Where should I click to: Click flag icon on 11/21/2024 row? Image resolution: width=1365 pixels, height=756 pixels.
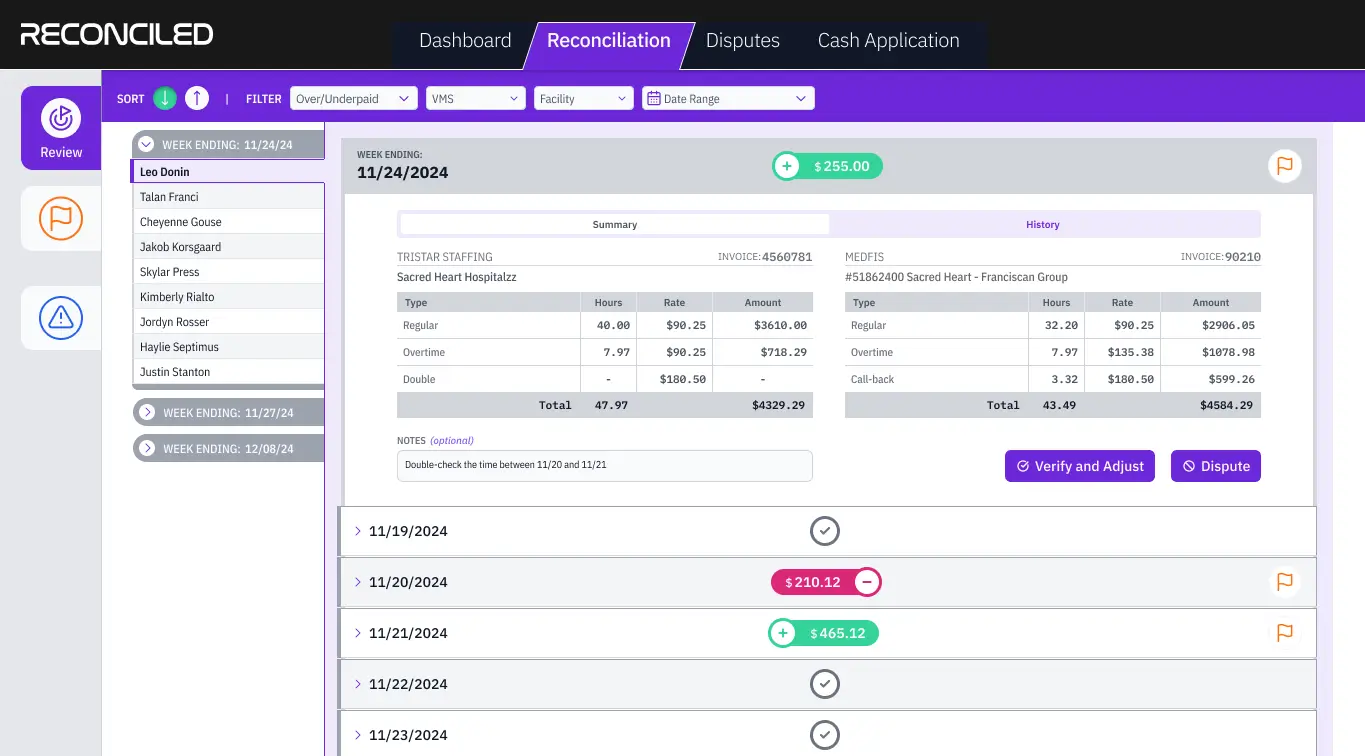pyautogui.click(x=1285, y=632)
